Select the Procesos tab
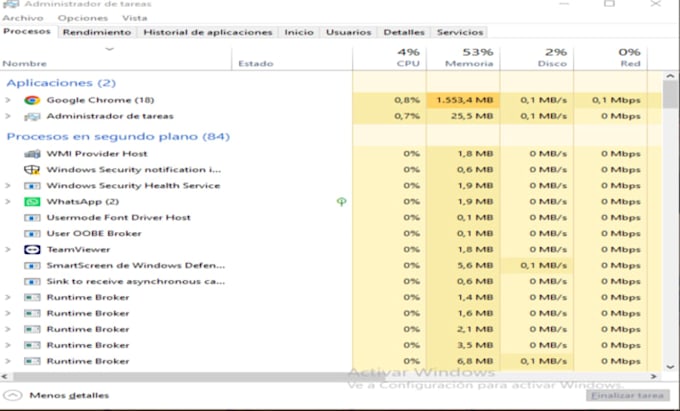The width and height of the screenshot is (680, 411). (27, 32)
